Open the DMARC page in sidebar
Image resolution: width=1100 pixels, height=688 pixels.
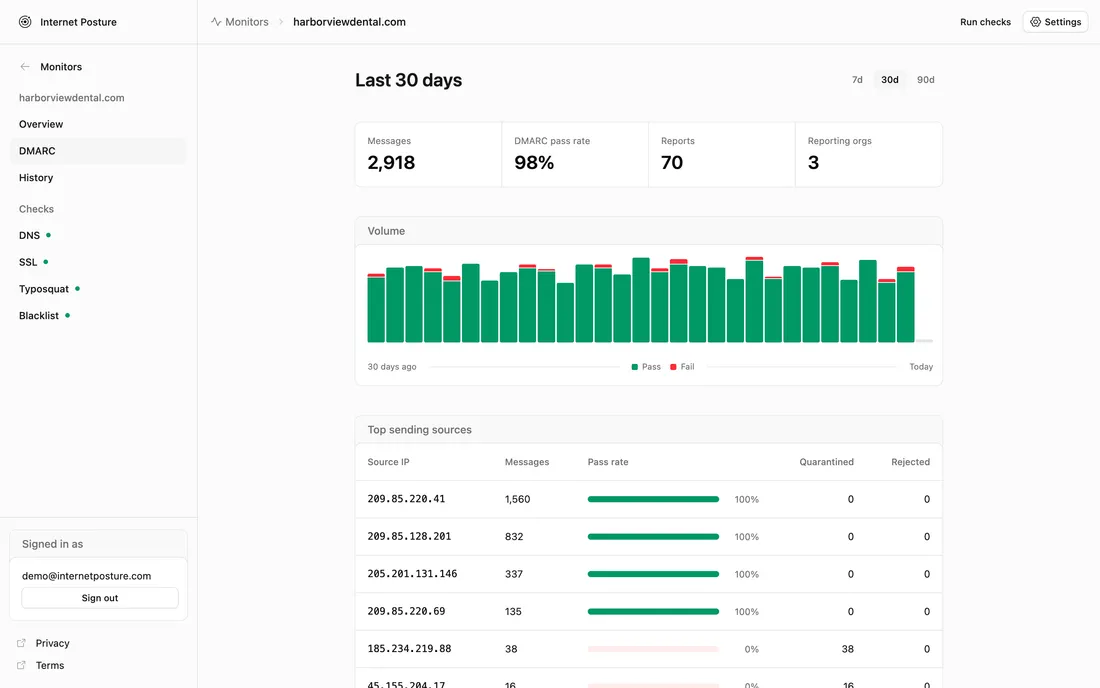[x=98, y=151]
